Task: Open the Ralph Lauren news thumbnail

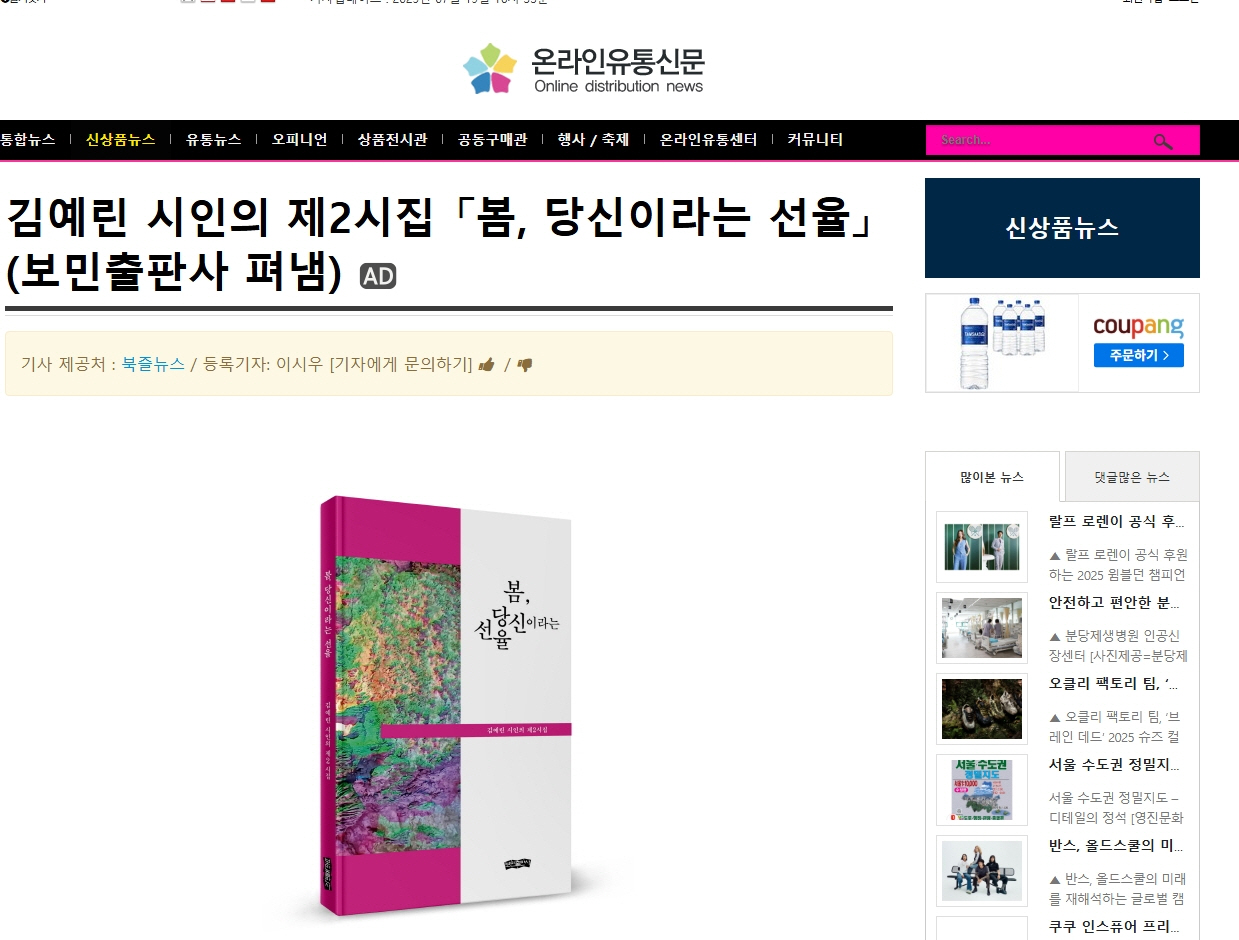Action: tap(982, 547)
